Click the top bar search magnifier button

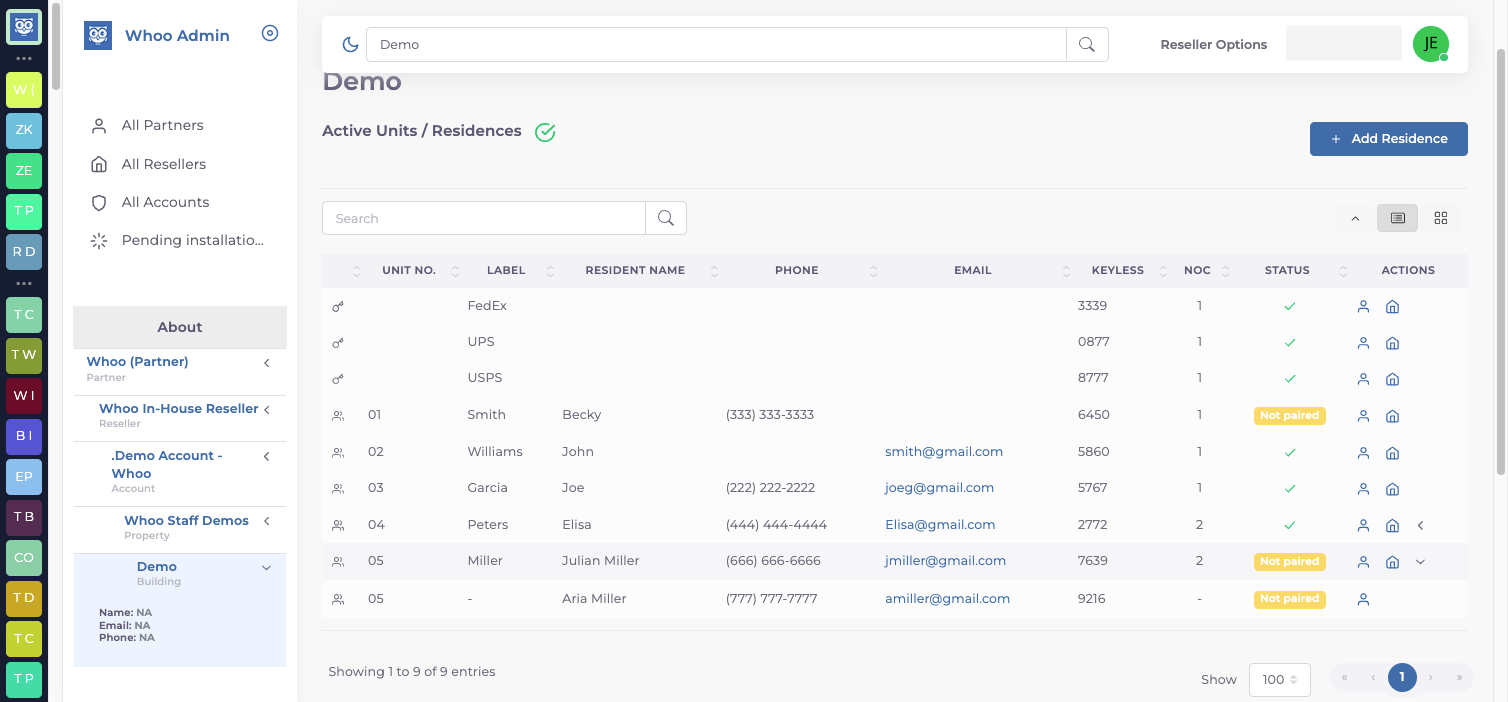pyautogui.click(x=1087, y=45)
